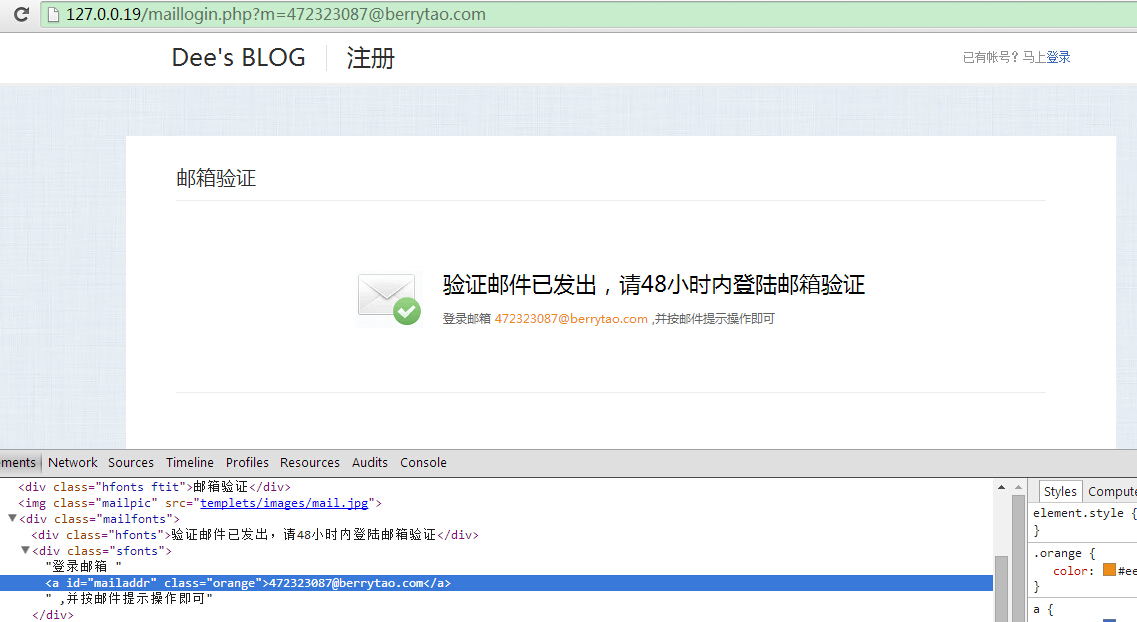Click the Dee's BLOG site title
1137x622 pixels.
[238, 57]
